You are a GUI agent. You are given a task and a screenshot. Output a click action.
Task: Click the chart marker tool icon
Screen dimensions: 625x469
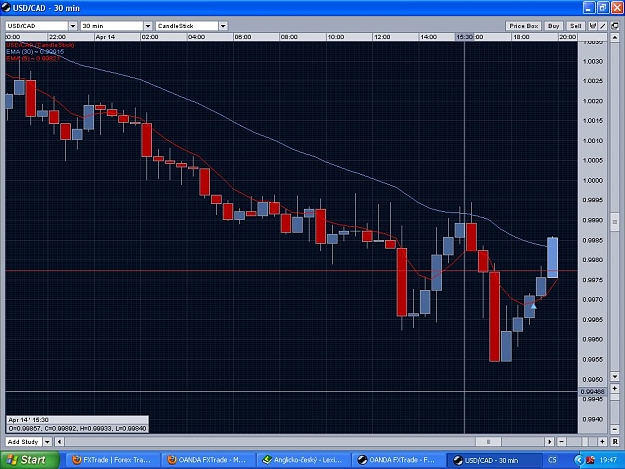coord(593,26)
